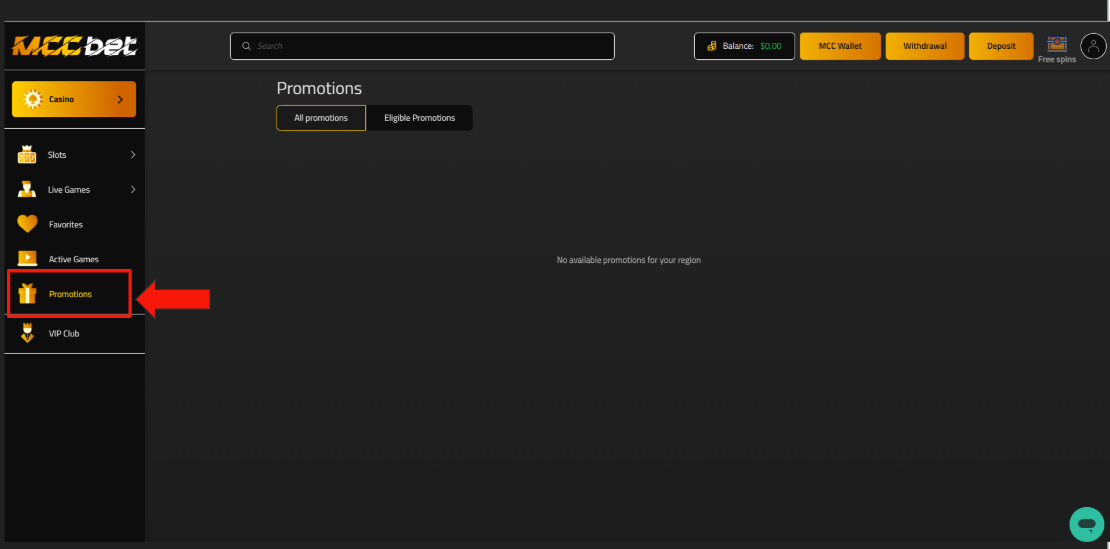Open the MCC Wallet button
This screenshot has height=549, width=1110.
click(x=840, y=46)
